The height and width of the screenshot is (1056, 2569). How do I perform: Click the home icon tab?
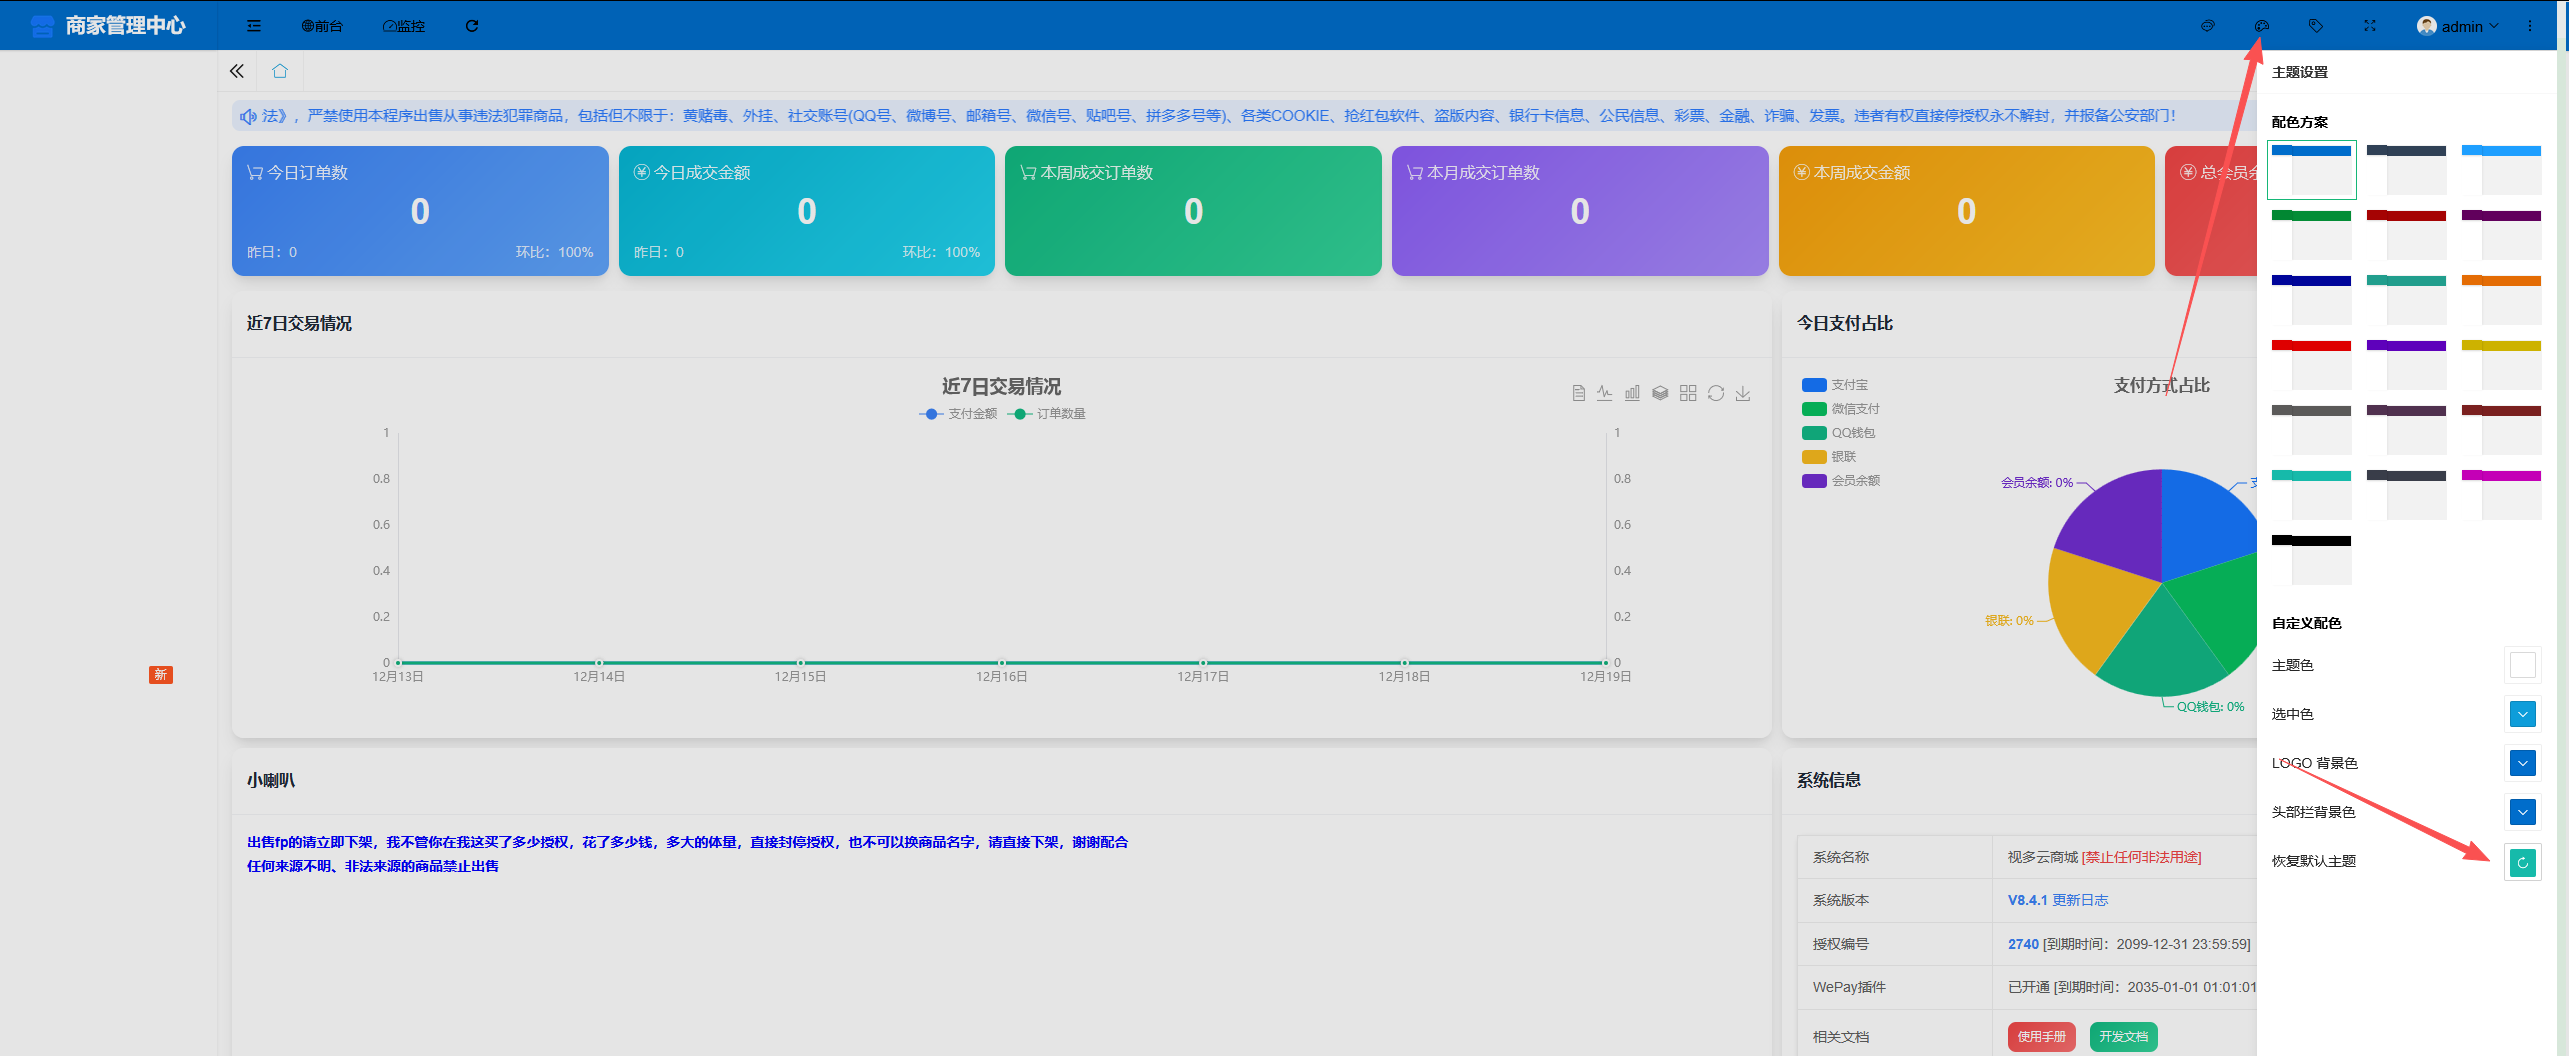[280, 71]
